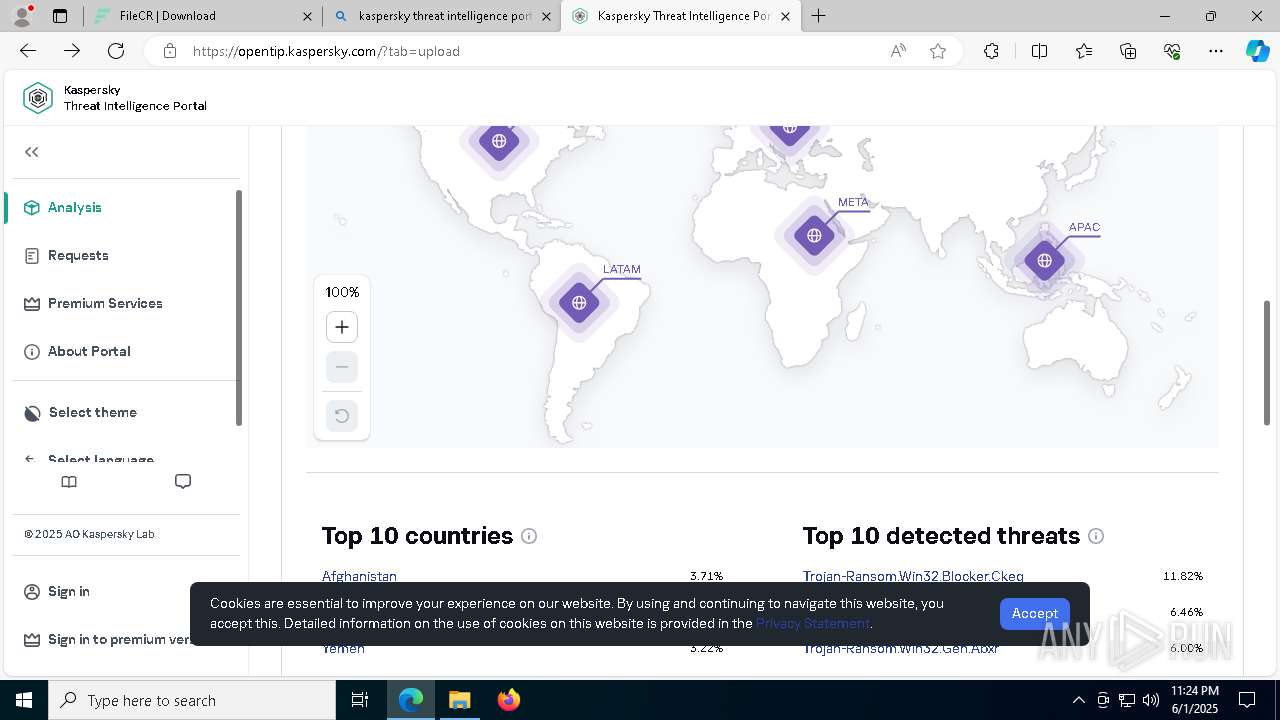This screenshot has height=720, width=1280.
Task: Zoom out the map with minus button
Action: pyautogui.click(x=342, y=367)
